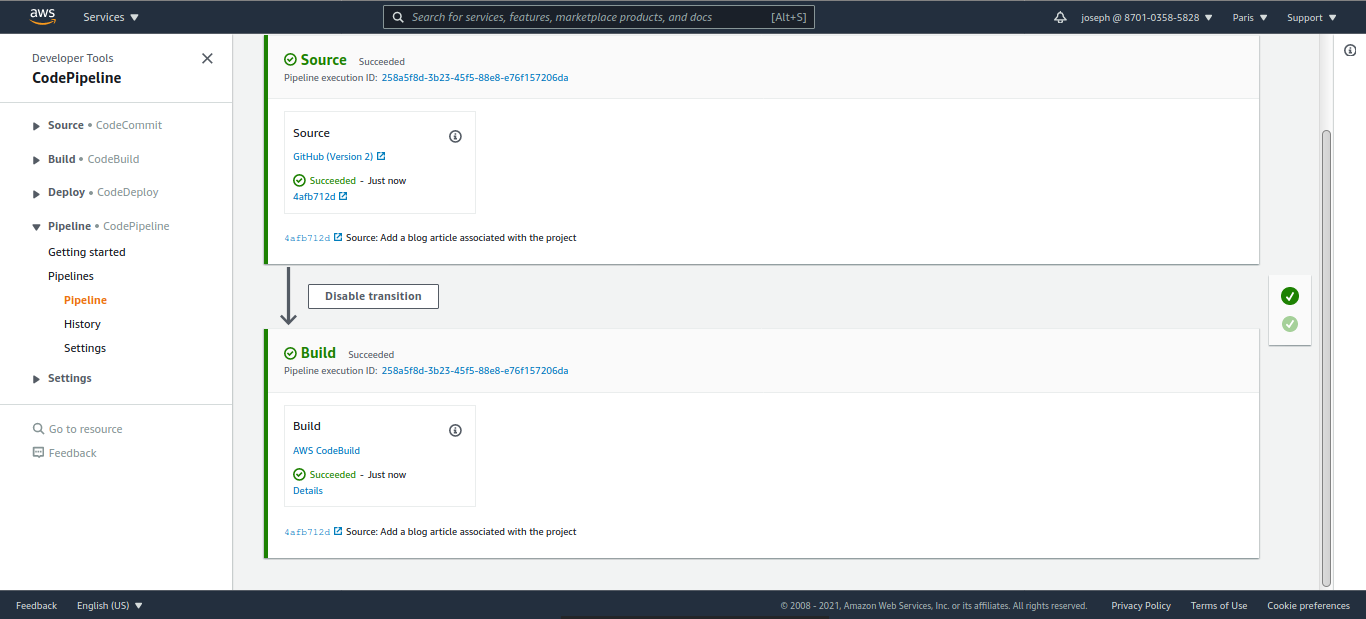Click the AWS logo icon
The height and width of the screenshot is (619, 1366).
(x=42, y=16)
